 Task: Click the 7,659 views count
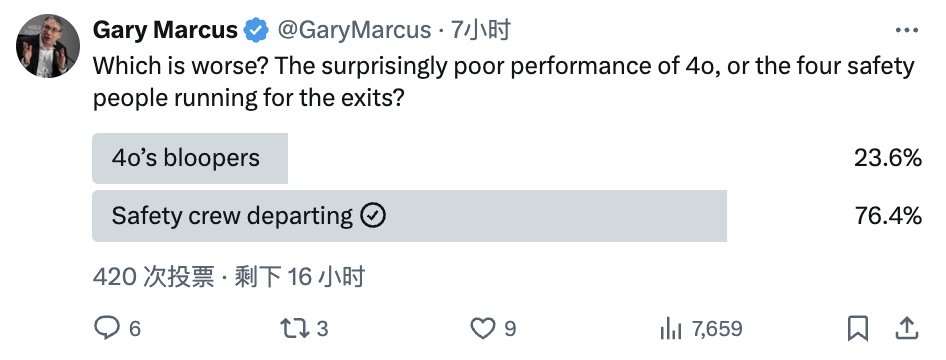717,329
